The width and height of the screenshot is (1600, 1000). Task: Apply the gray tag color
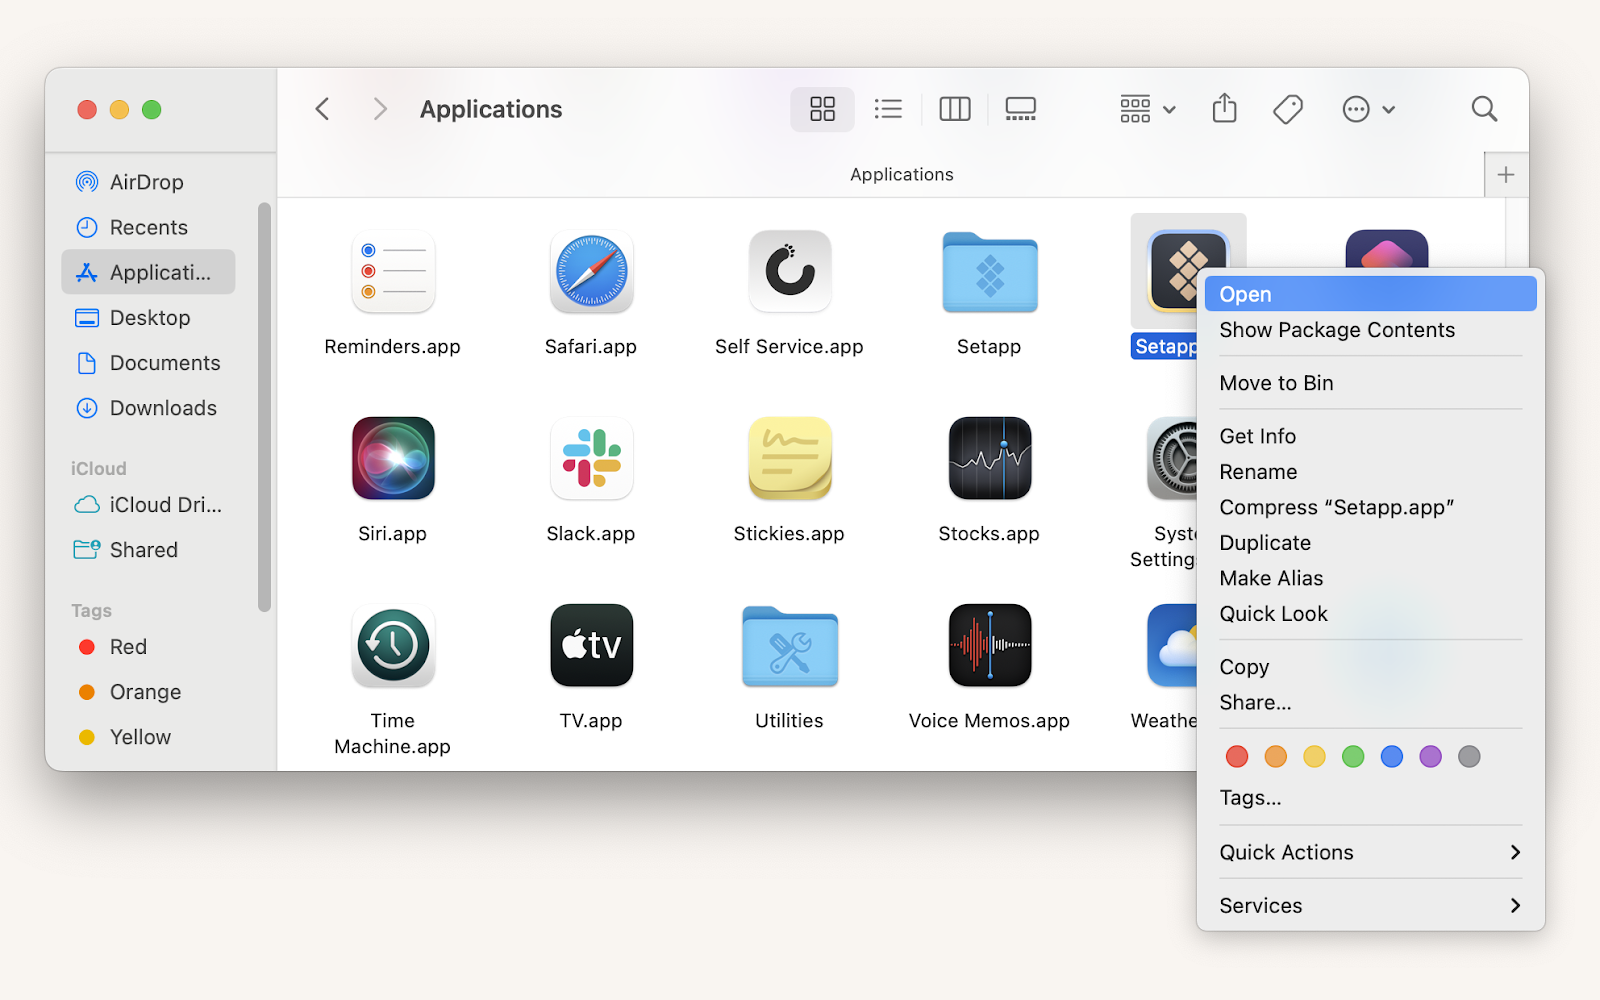(1469, 757)
